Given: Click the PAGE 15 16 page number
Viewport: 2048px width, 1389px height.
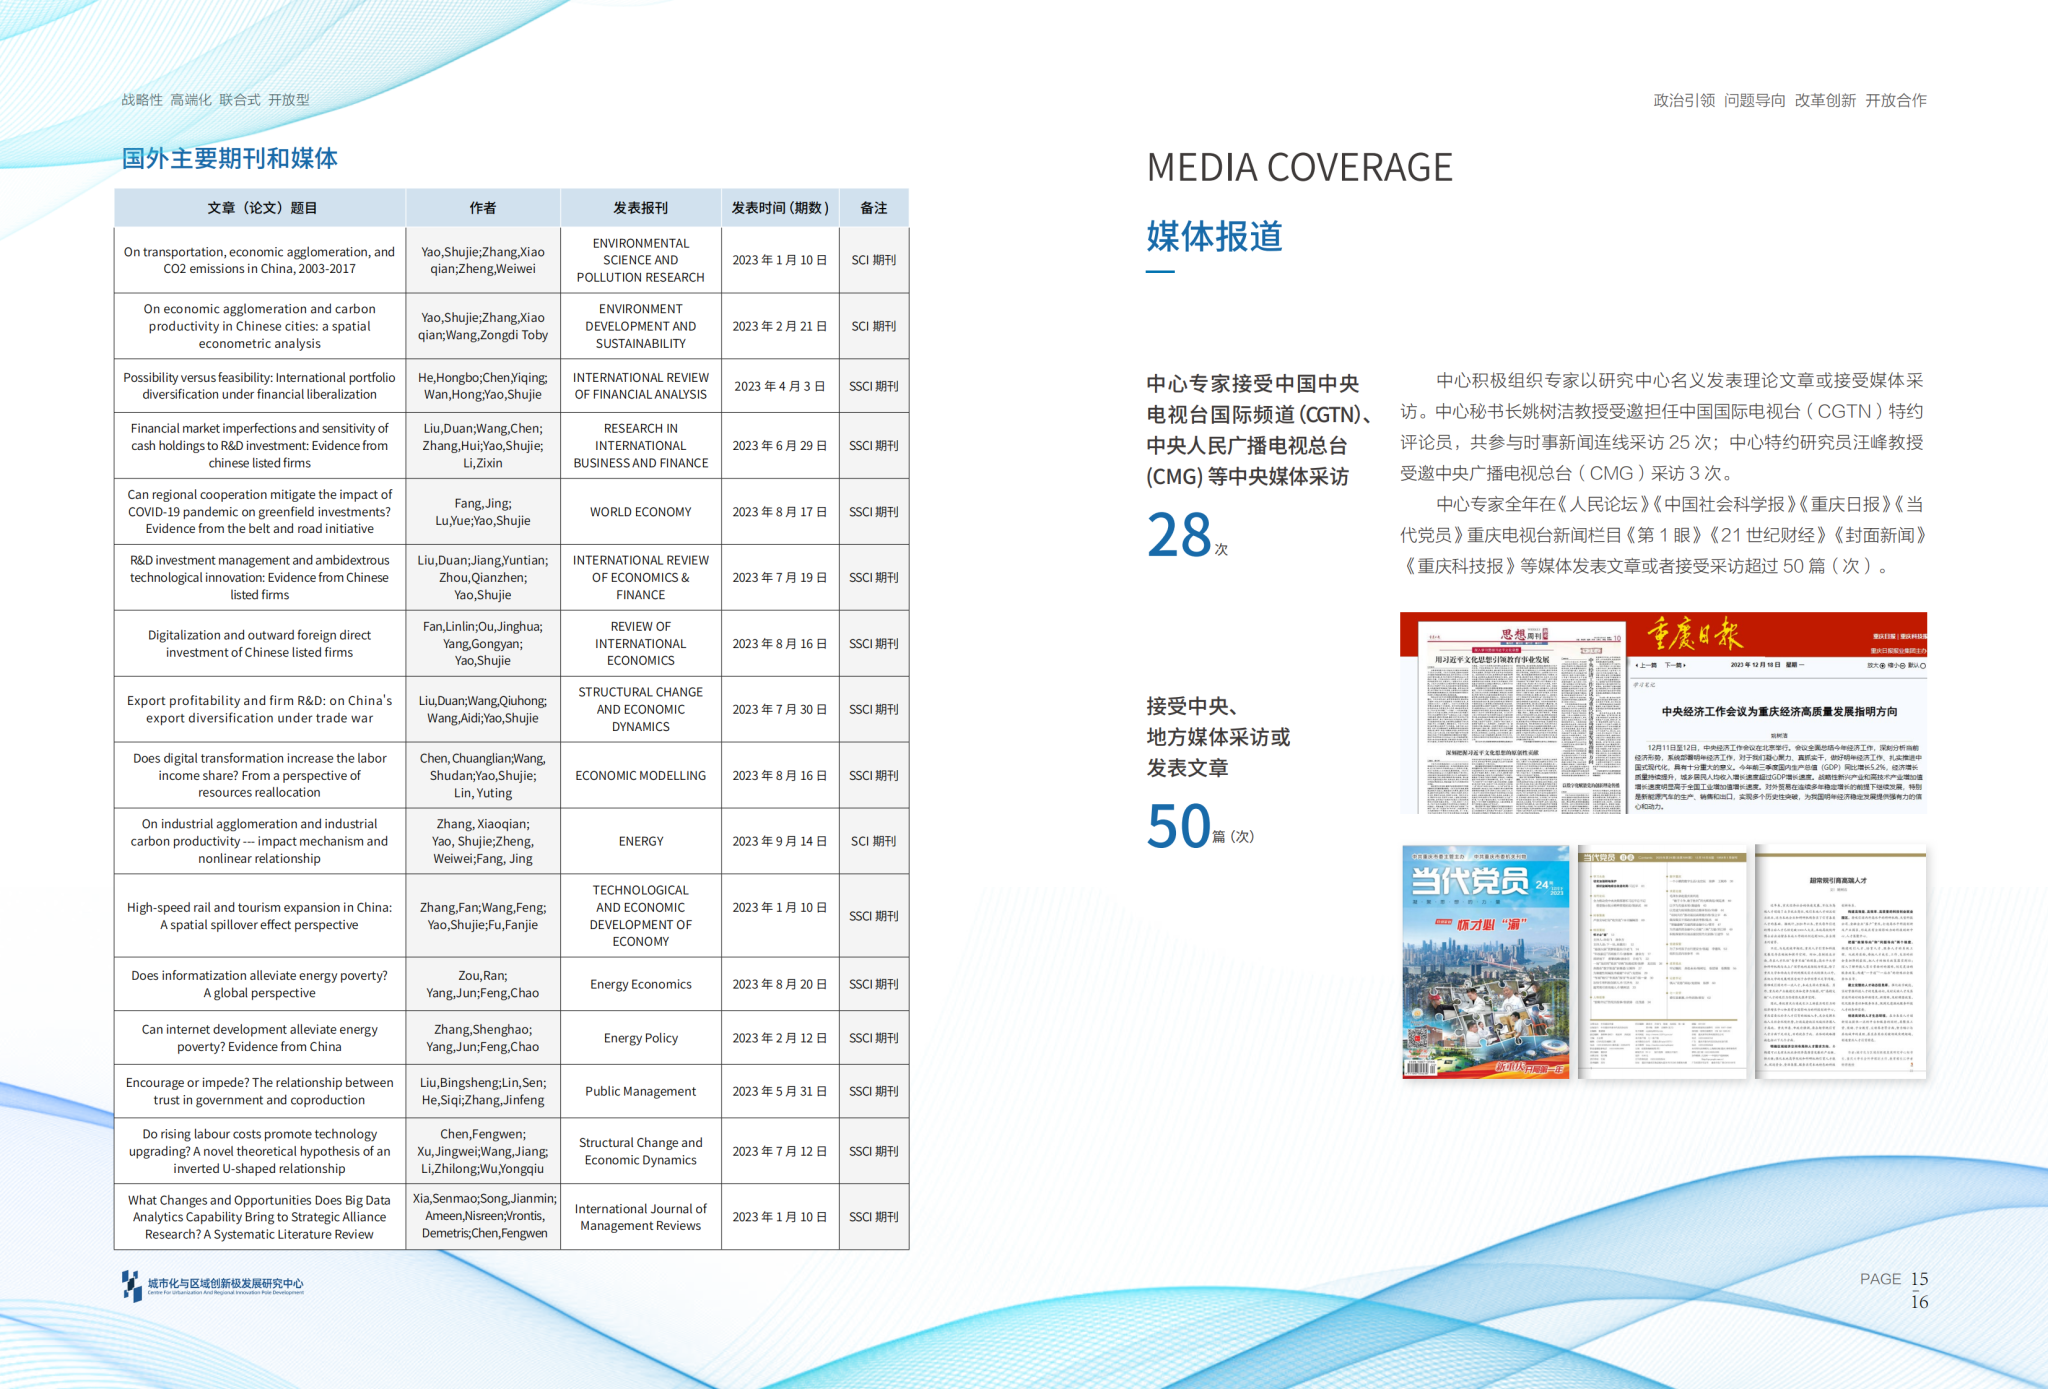Looking at the screenshot, I should 1895,1290.
